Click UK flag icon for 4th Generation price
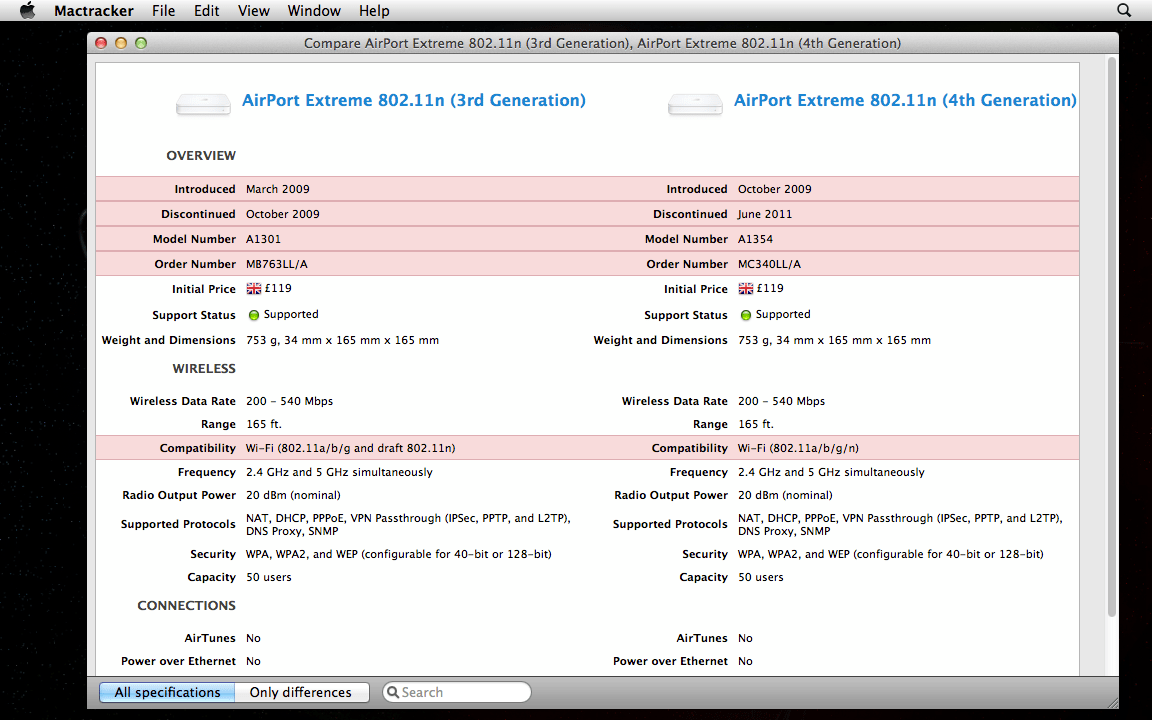Viewport: 1152px width, 720px height. pyautogui.click(x=746, y=289)
